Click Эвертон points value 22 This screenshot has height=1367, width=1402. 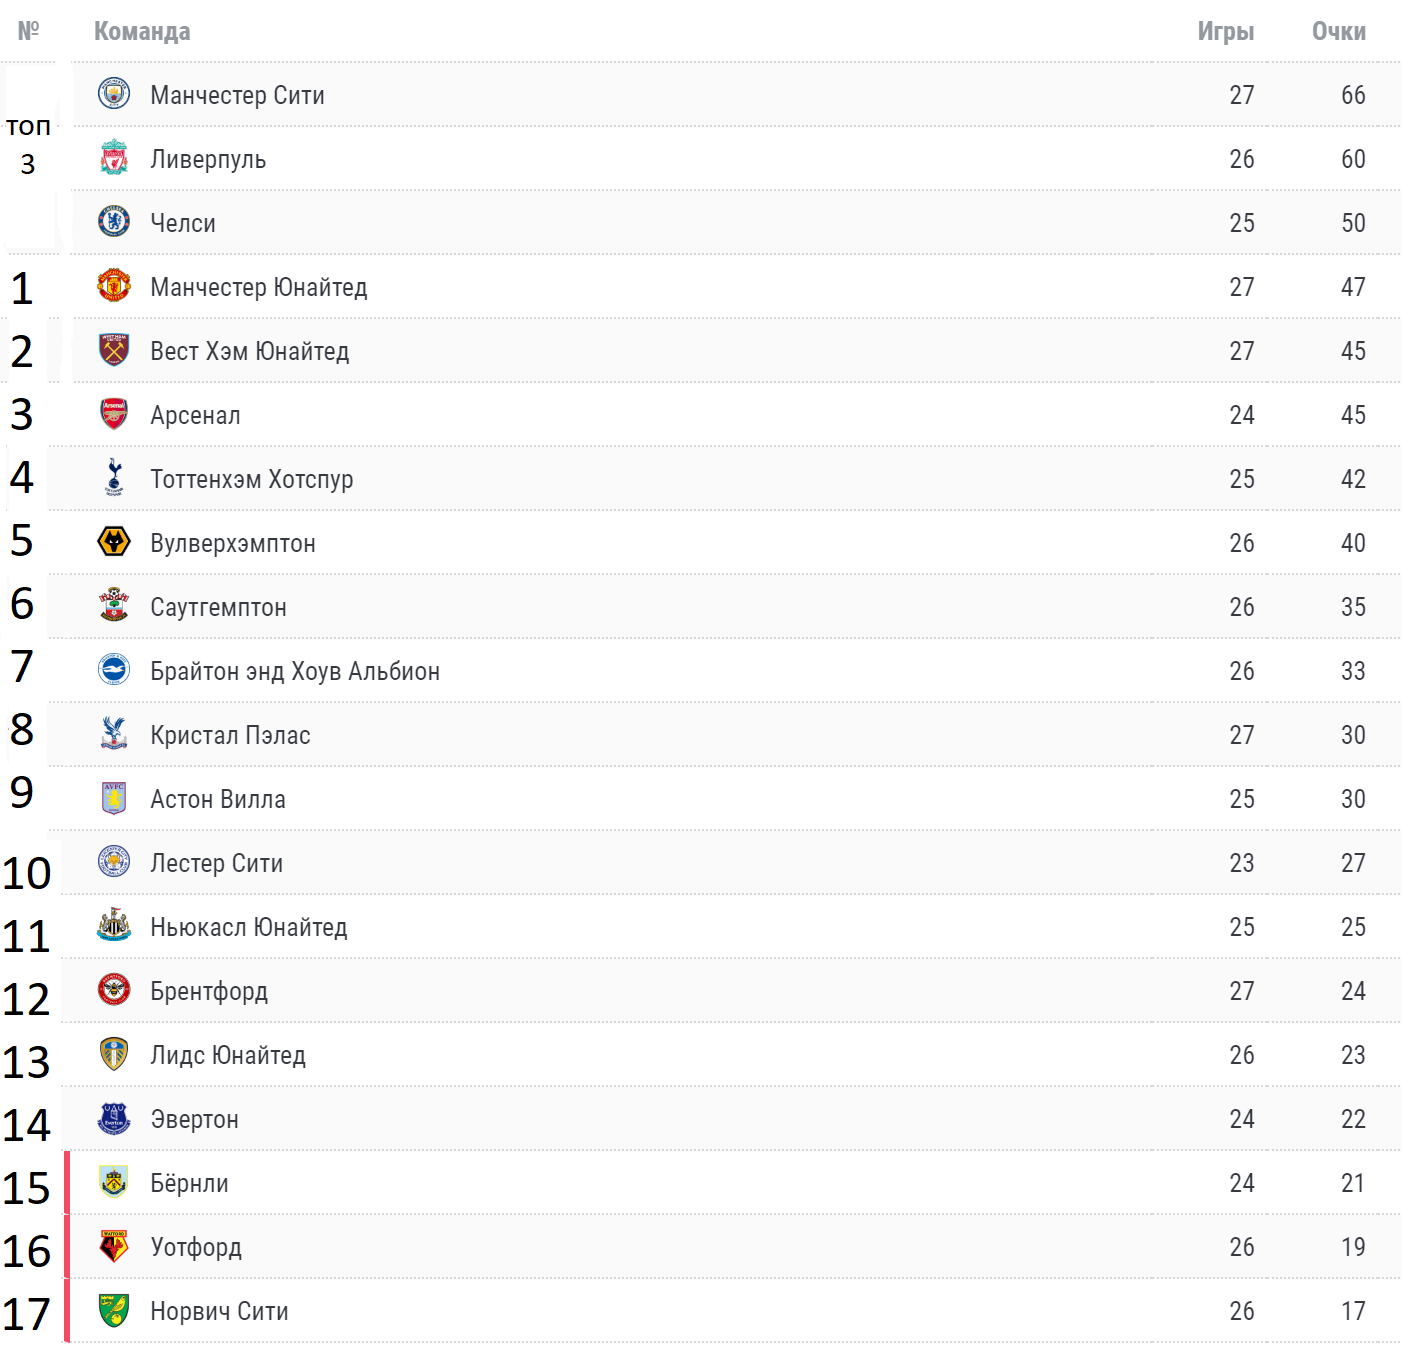coord(1353,1119)
